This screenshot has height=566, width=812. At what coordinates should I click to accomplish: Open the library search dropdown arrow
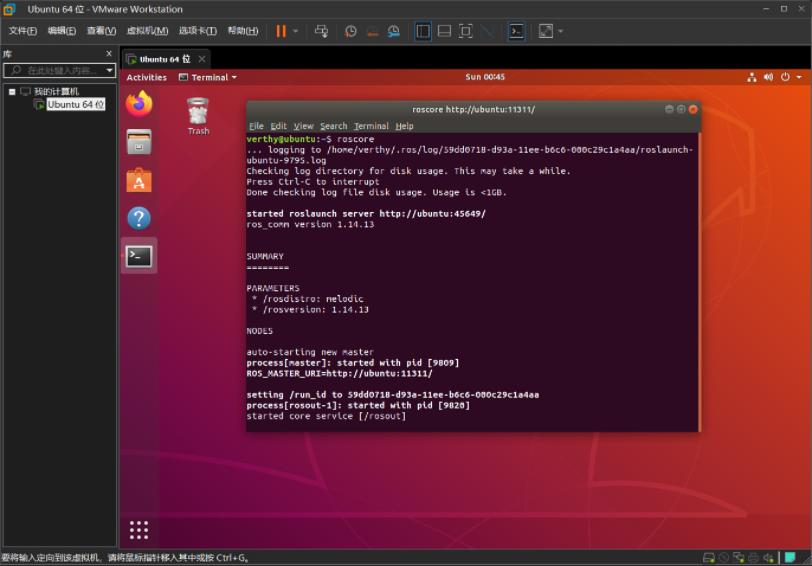point(109,70)
